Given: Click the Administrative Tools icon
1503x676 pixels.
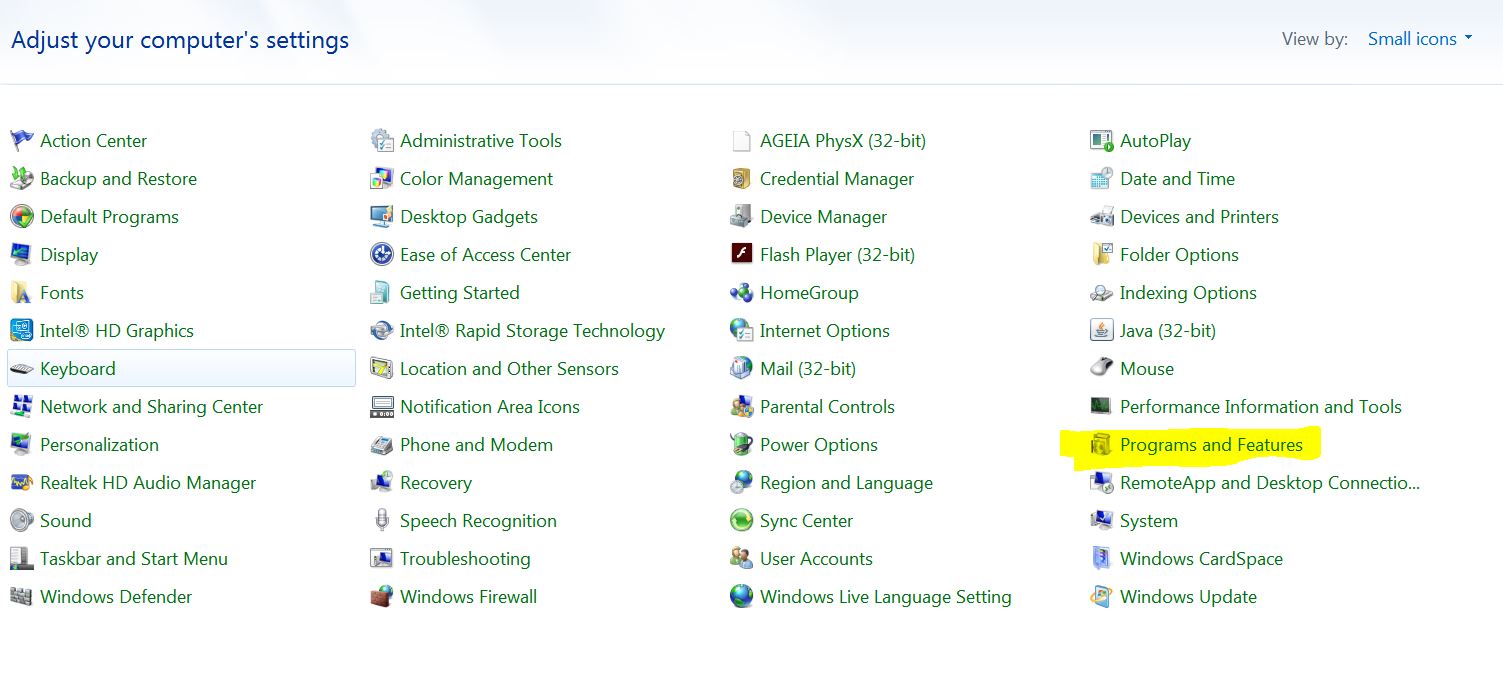Looking at the screenshot, I should [381, 141].
